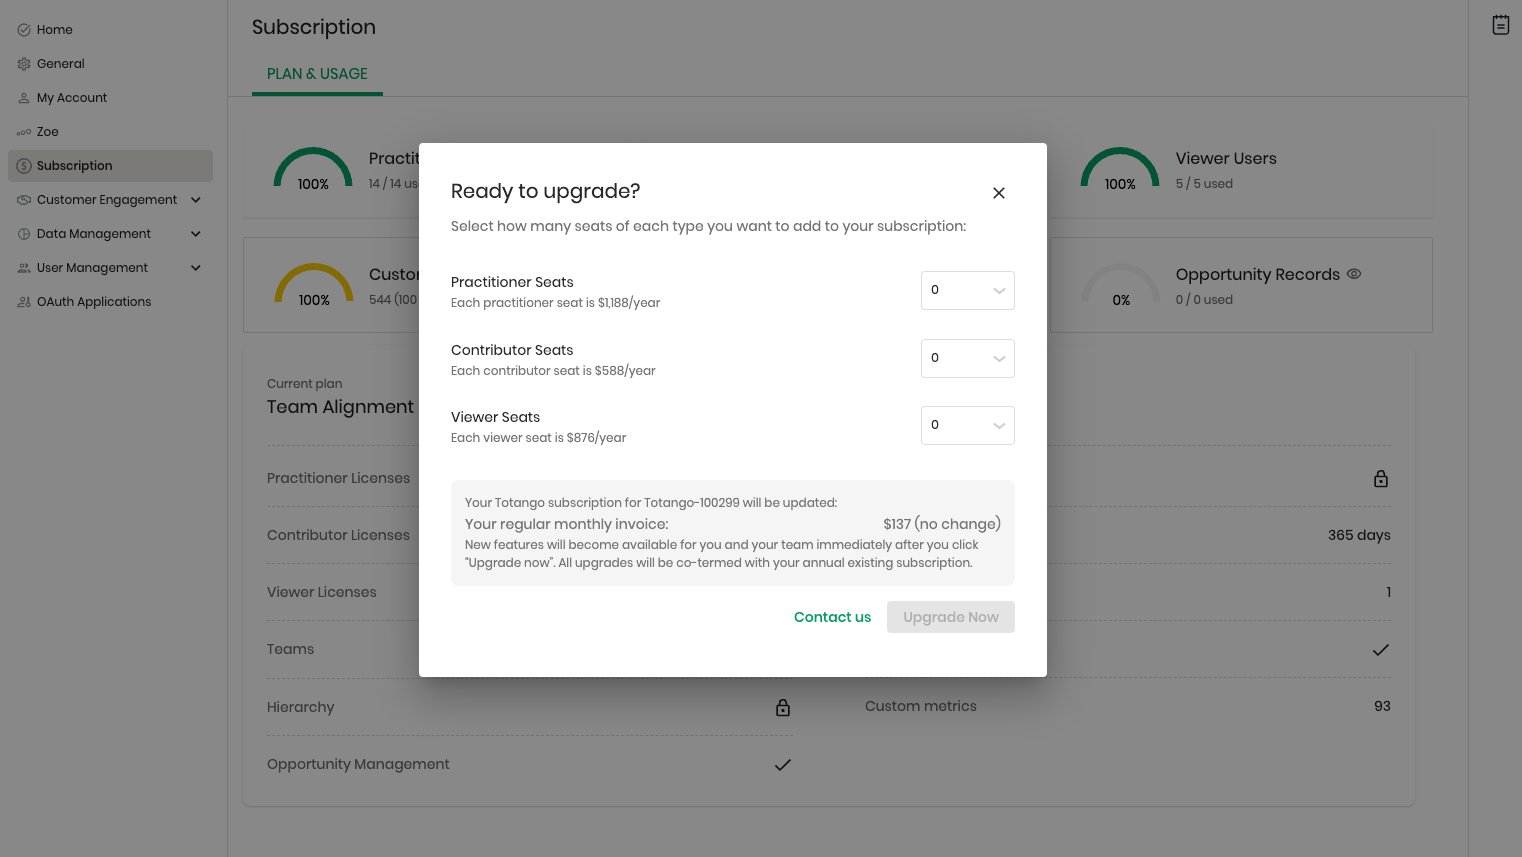Select Subscription in the sidebar
Image resolution: width=1522 pixels, height=857 pixels.
tap(110, 166)
